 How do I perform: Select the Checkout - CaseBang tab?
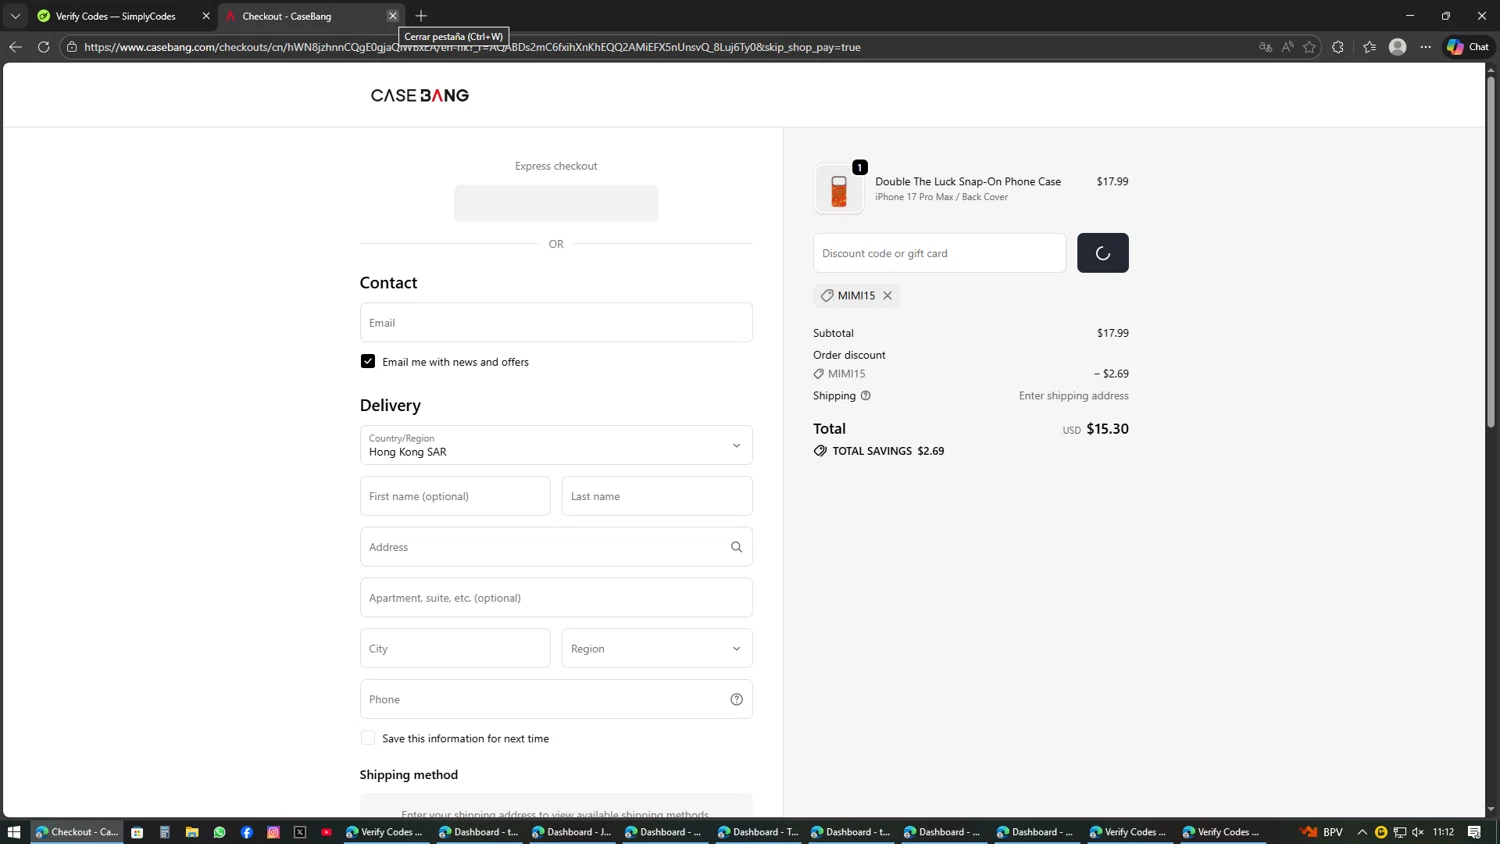tap(300, 16)
